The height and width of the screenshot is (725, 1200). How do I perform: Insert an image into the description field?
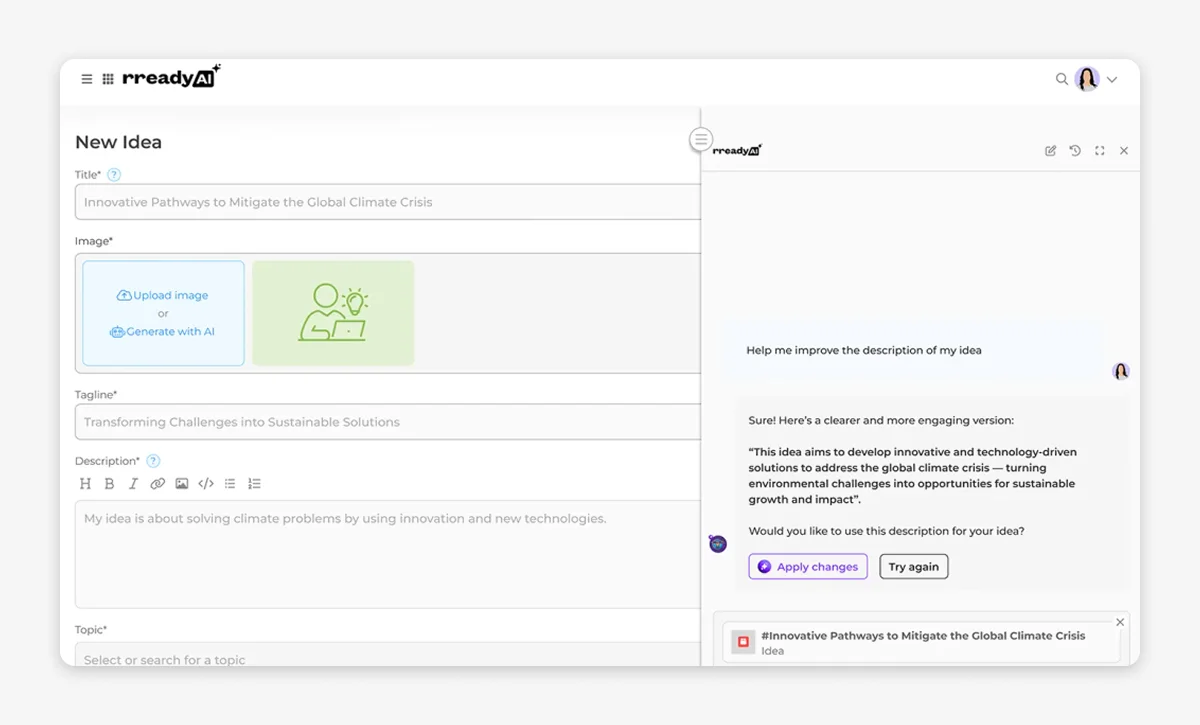coord(181,483)
